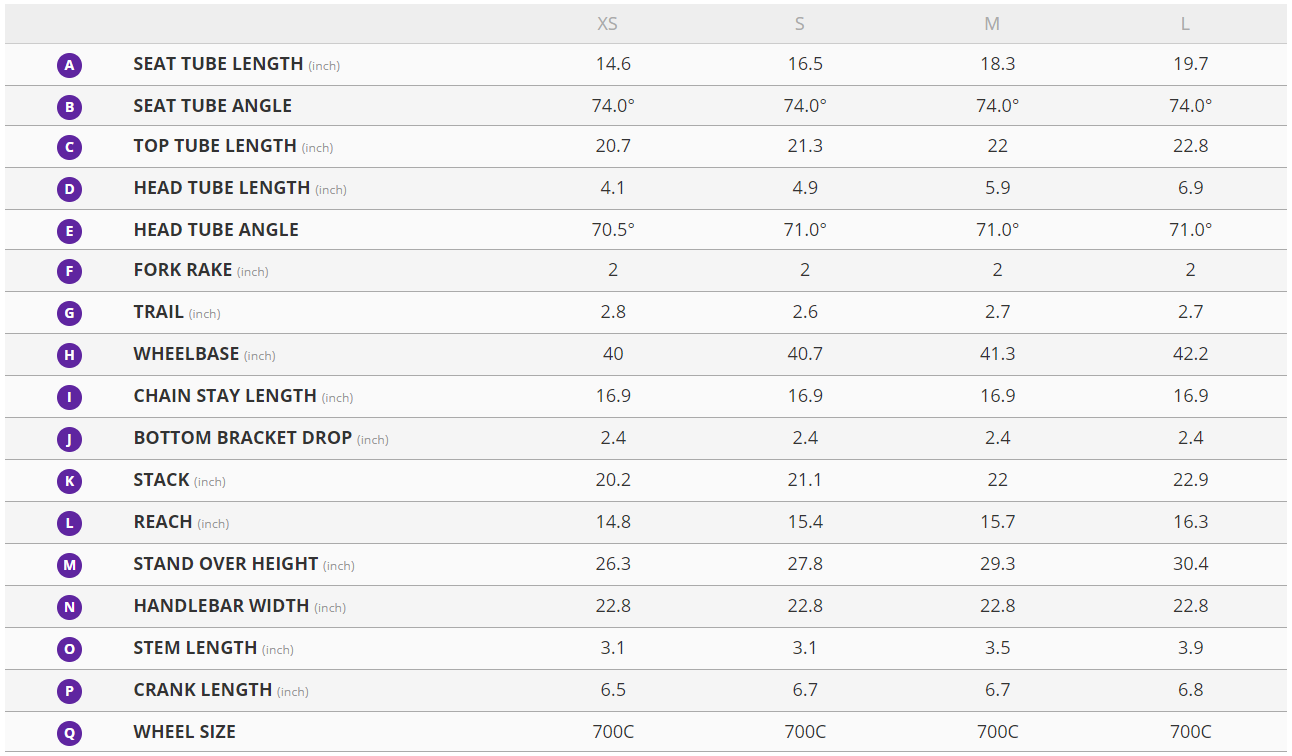Click the purple A badge for Seat Tube Length
This screenshot has width=1292, height=756.
pos(69,66)
